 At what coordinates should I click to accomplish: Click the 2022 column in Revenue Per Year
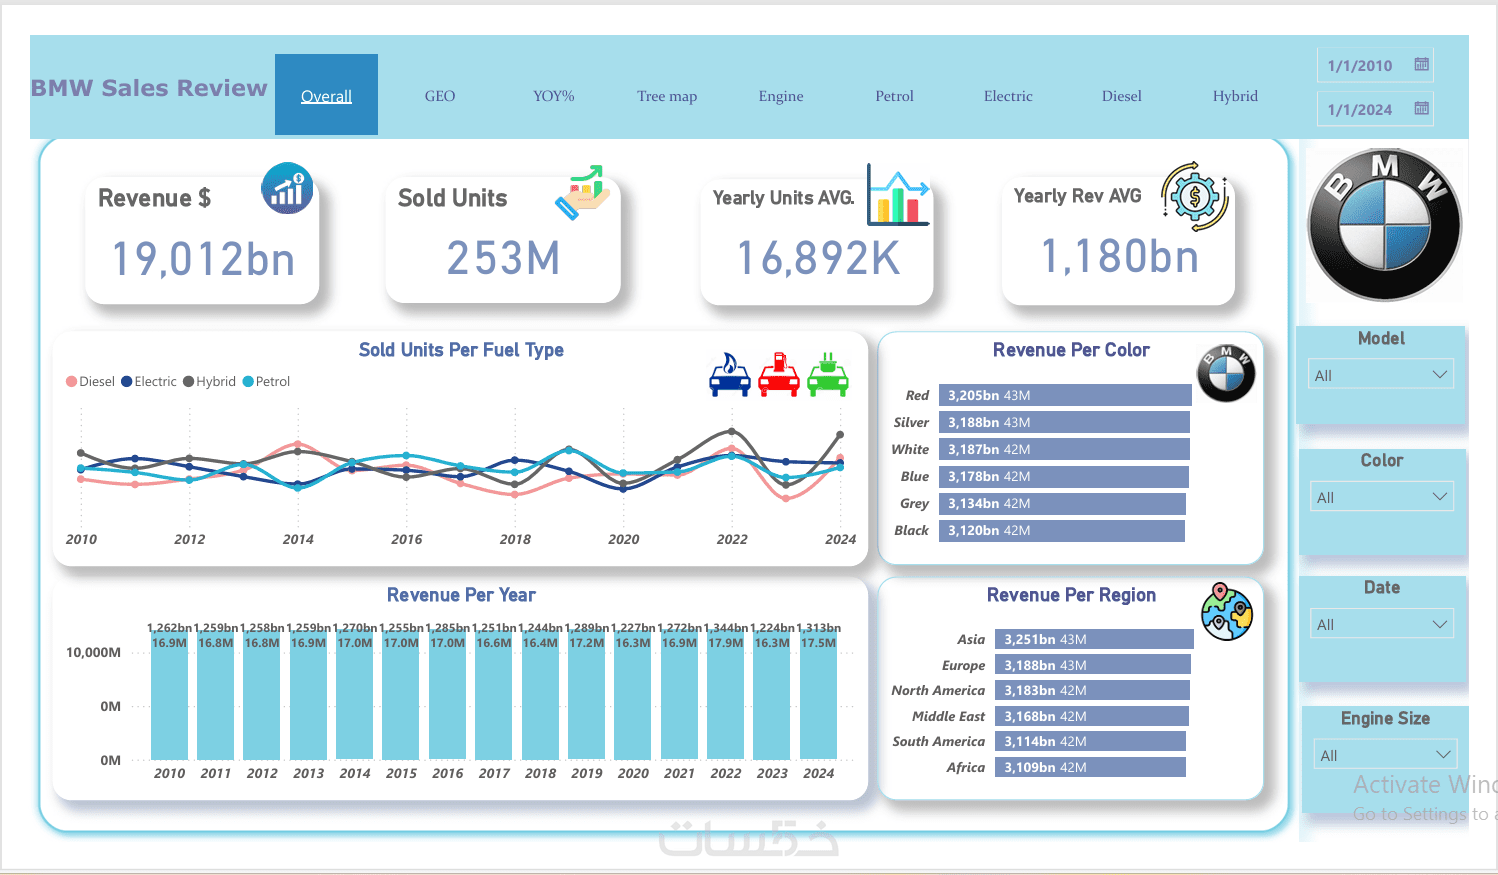point(726,696)
